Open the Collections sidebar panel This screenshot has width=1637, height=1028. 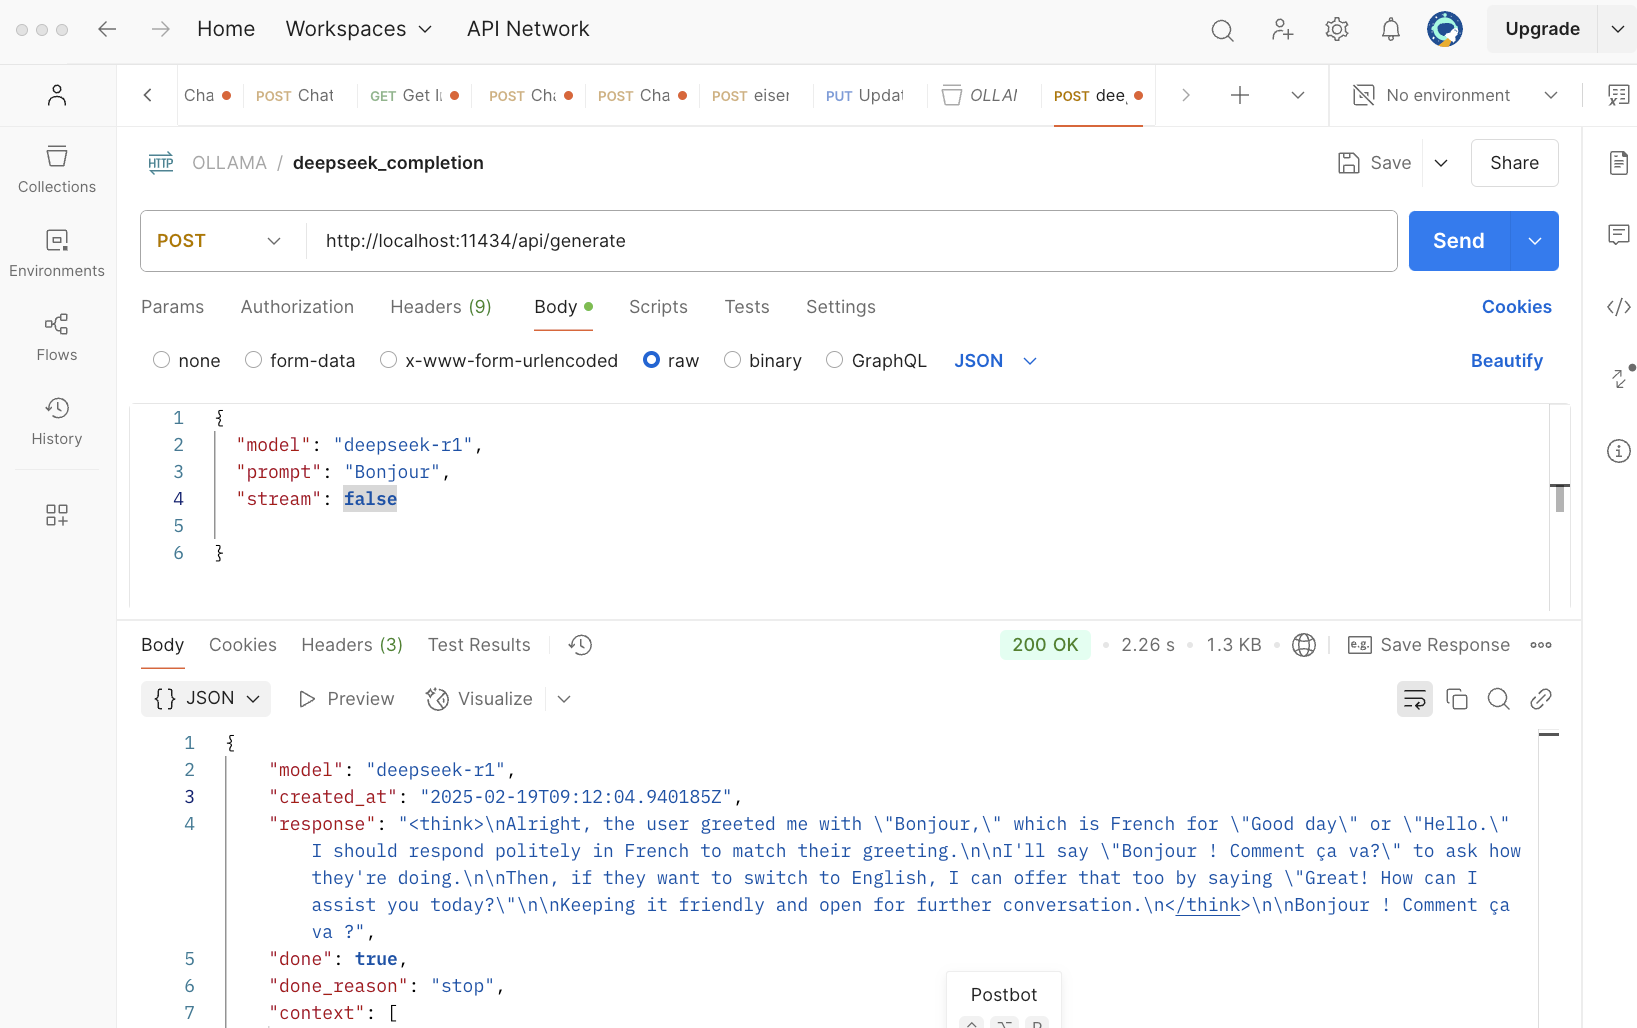(x=57, y=169)
